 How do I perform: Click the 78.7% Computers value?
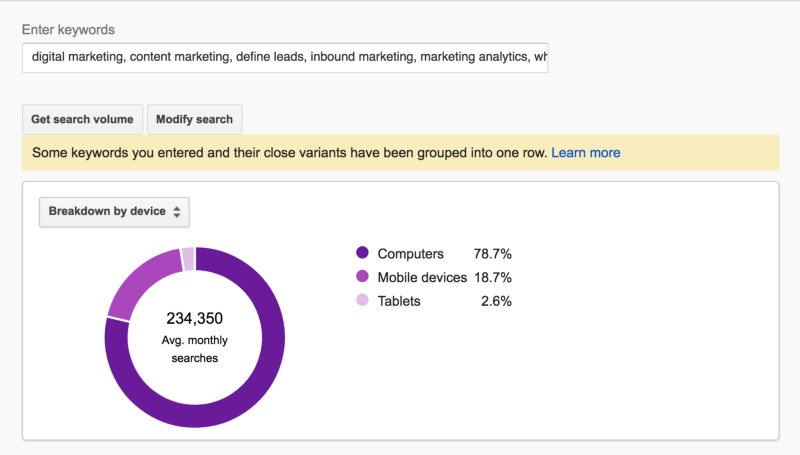(x=493, y=254)
